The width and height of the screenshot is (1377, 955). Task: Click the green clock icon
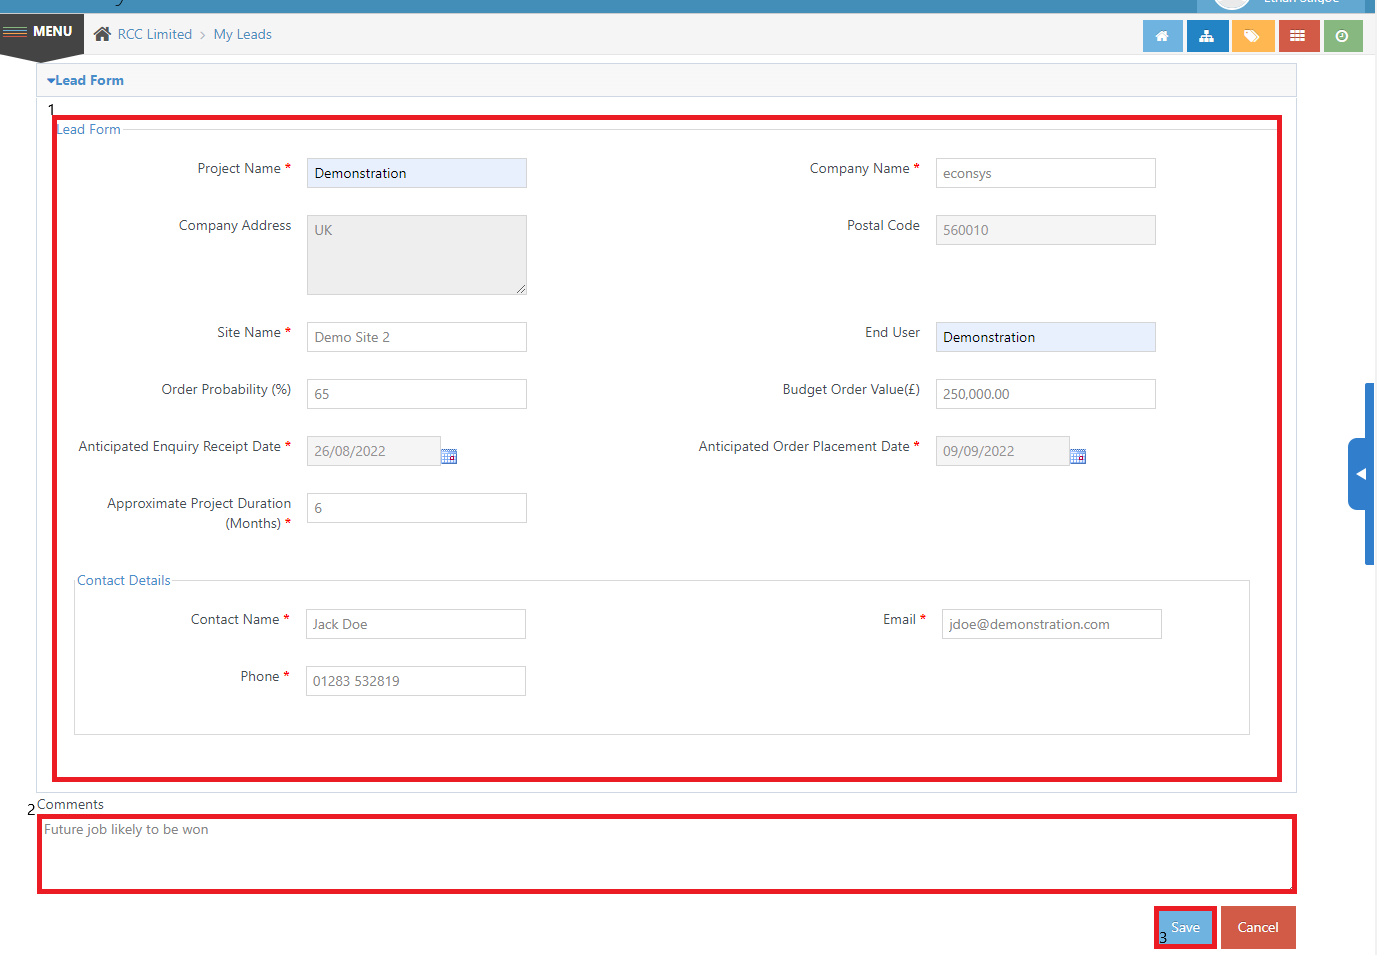click(1342, 36)
